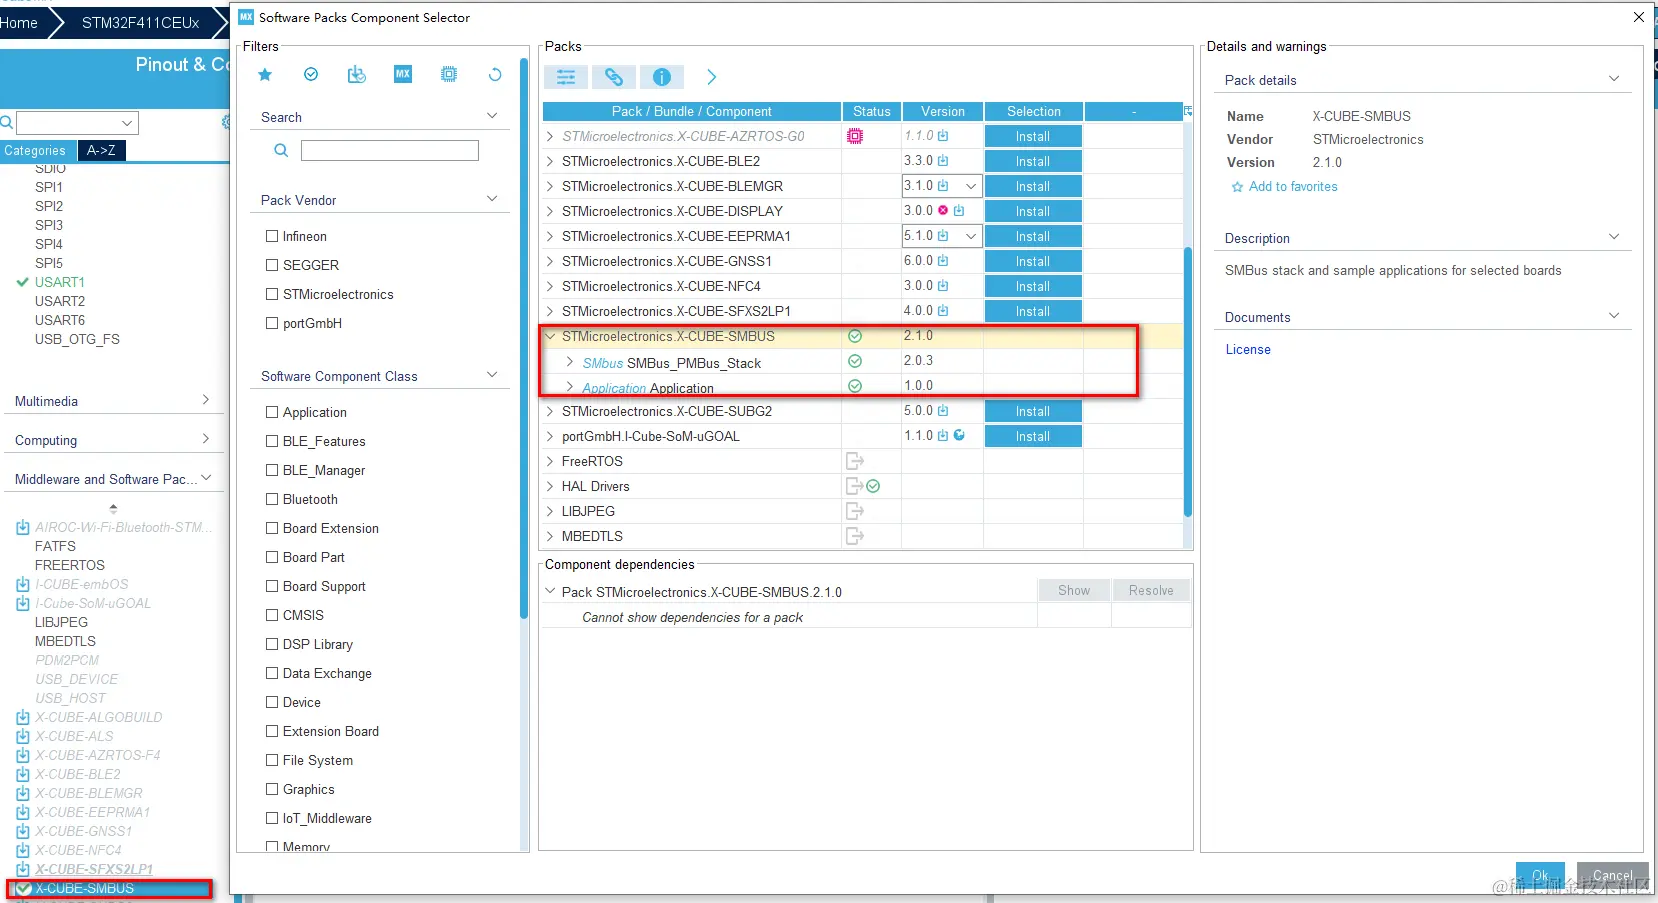The image size is (1658, 903).
Task: Click the green check status of X-CUBE-SMBUS
Action: [x=855, y=336]
